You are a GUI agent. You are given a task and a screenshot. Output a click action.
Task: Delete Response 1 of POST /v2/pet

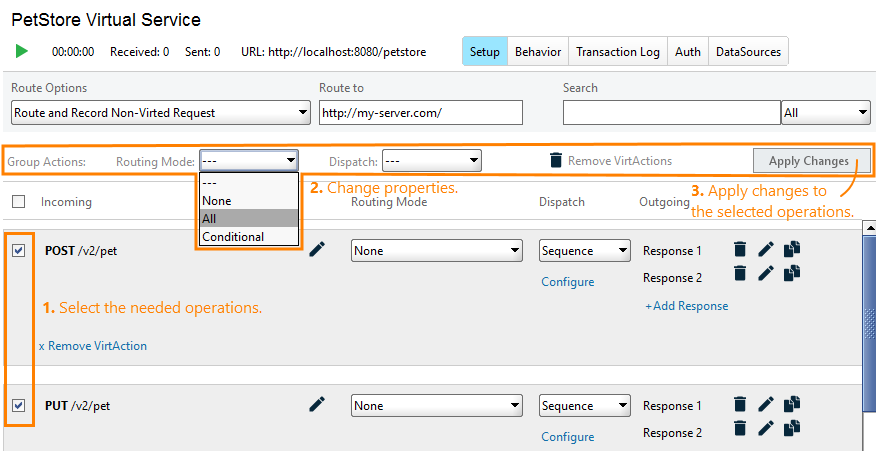coord(740,249)
